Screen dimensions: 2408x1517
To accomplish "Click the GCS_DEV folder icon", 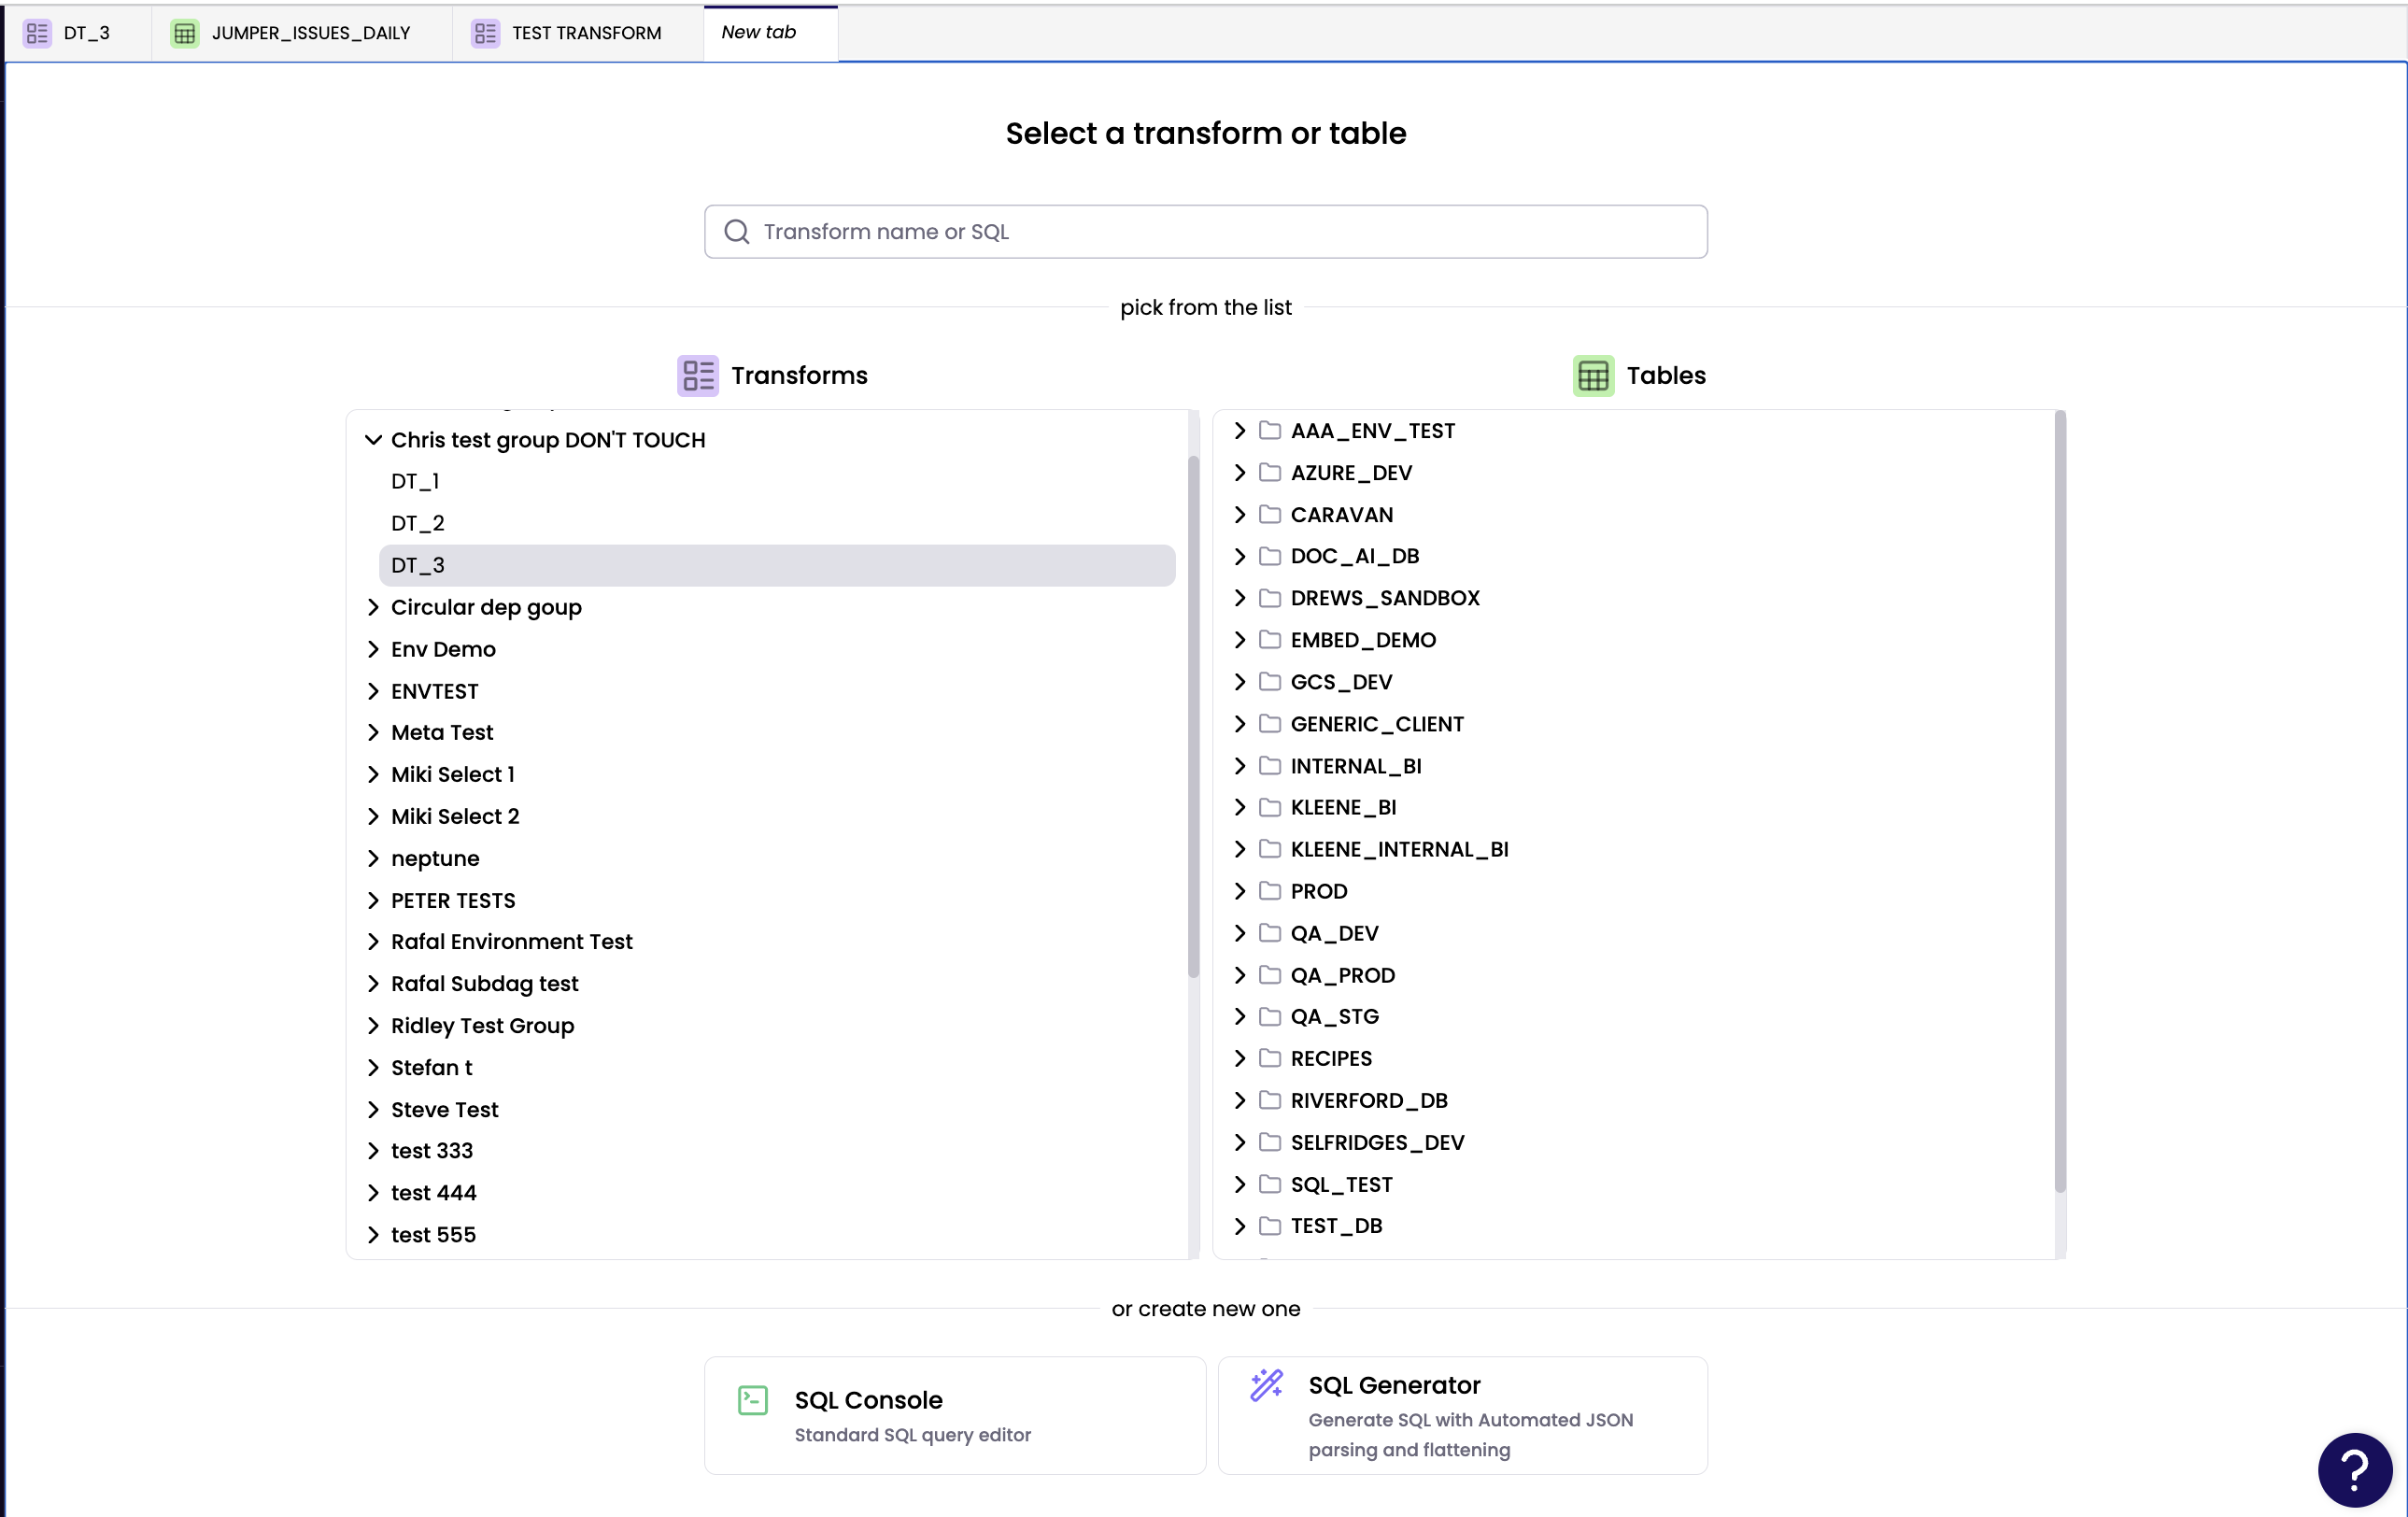I will [1269, 681].
